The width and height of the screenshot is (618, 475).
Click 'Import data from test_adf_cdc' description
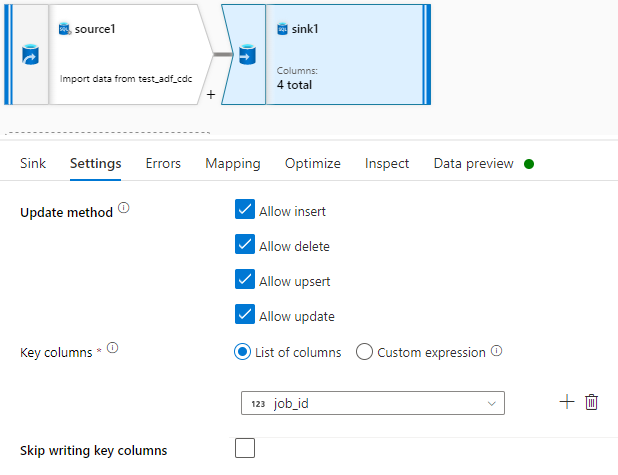pos(126,79)
